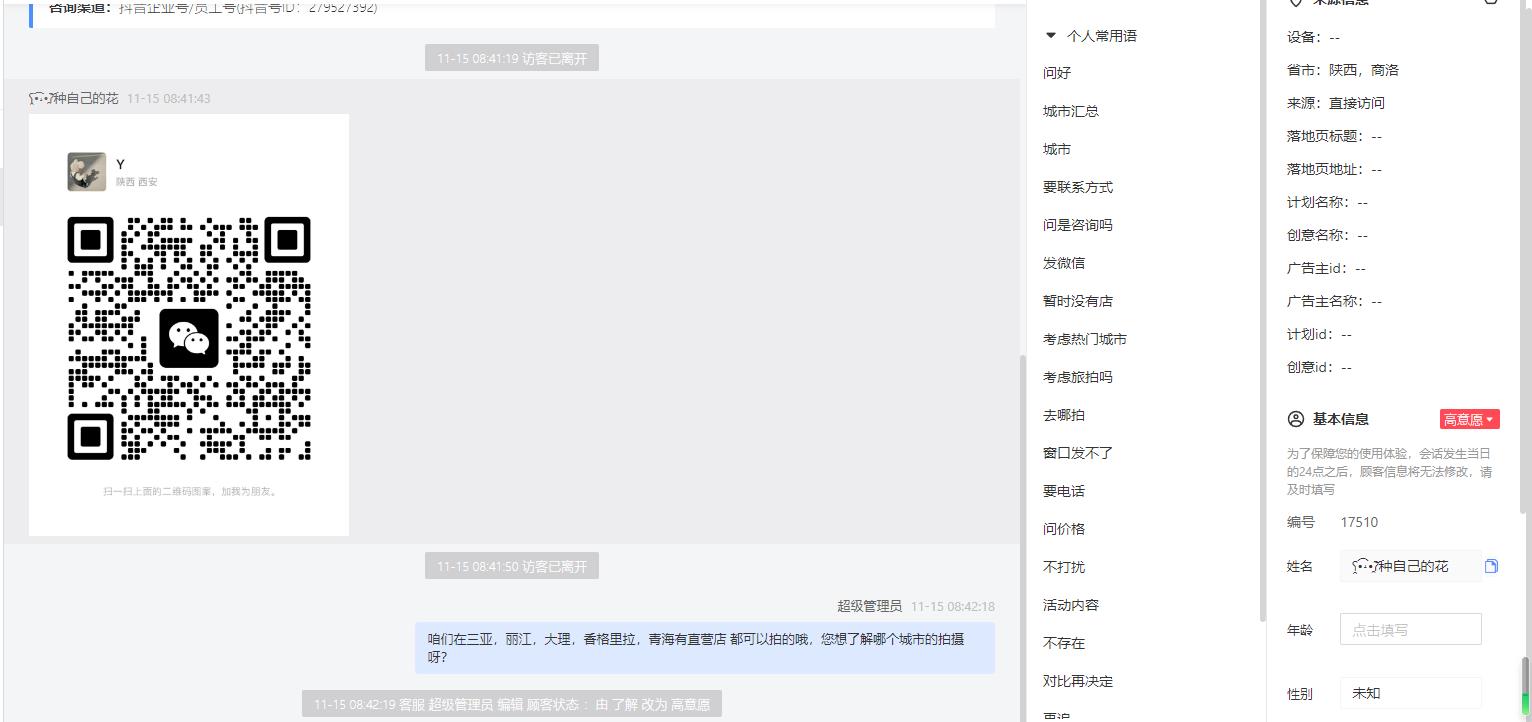This screenshot has width=1532, height=722.
Task: Click the avatar of user Y on the QR card
Action: 87,172
